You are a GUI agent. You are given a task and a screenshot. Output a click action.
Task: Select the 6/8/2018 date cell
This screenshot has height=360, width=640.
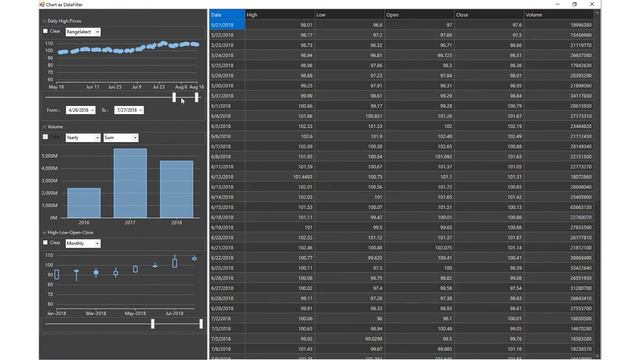[x=227, y=156]
